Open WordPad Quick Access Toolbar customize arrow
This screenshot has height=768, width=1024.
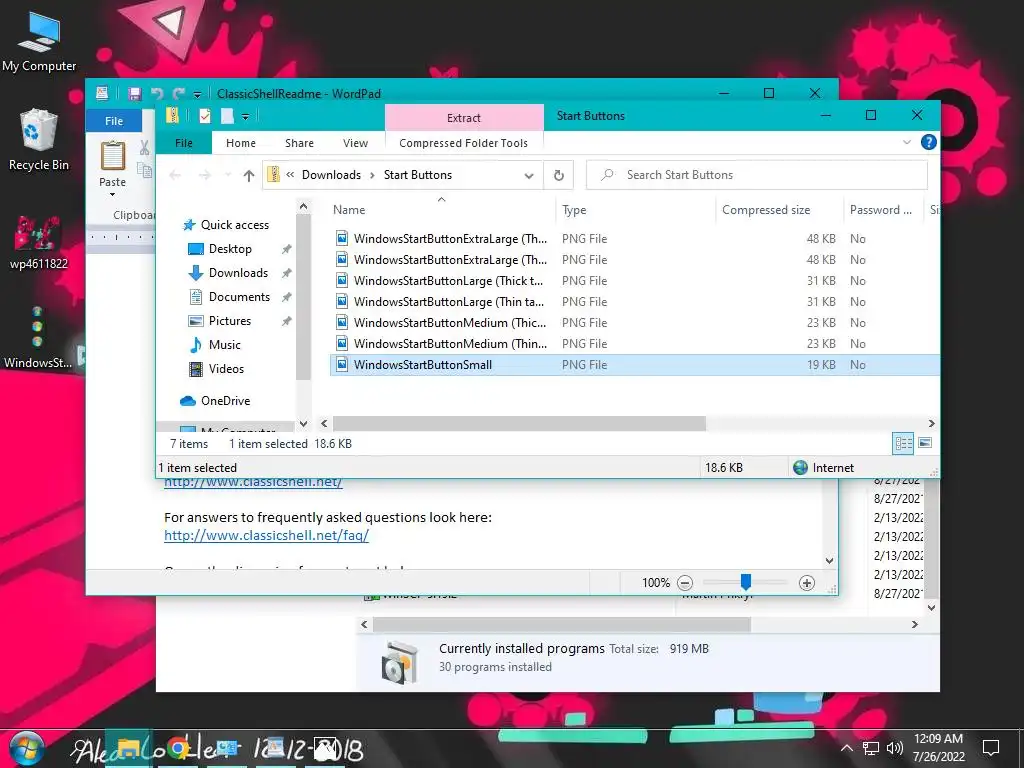coord(197,95)
